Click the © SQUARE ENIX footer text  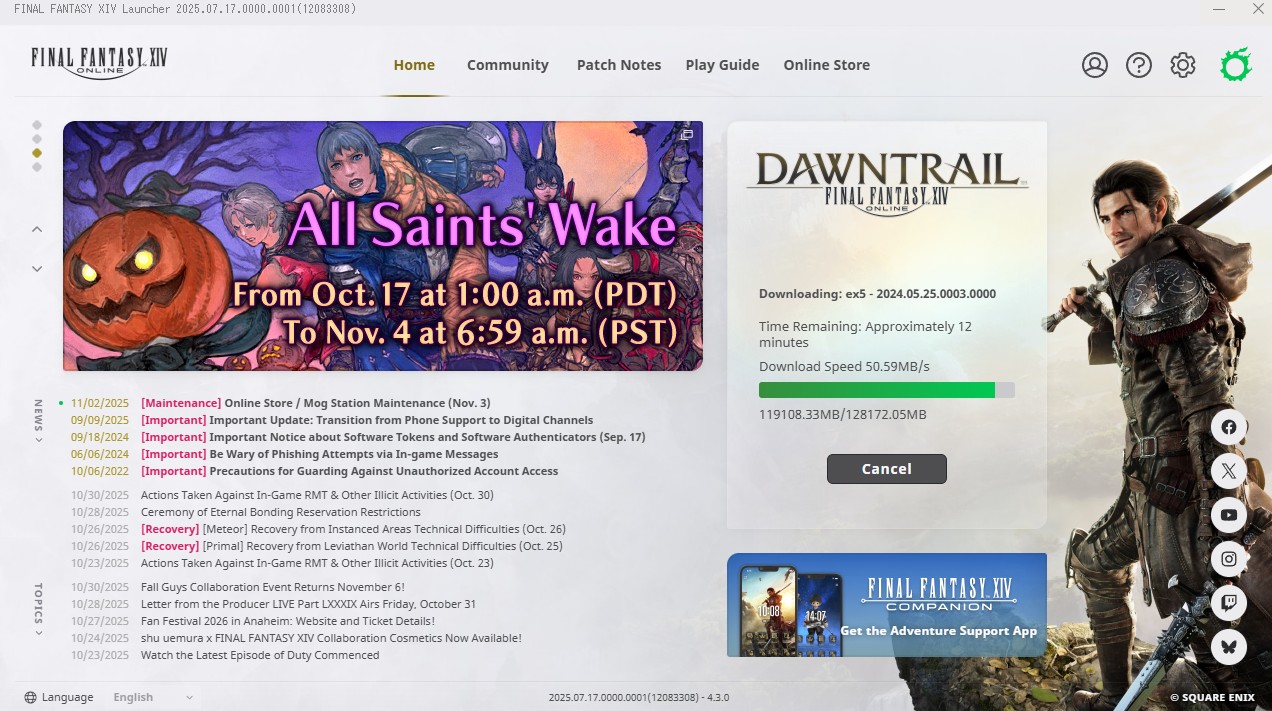[x=1212, y=697]
